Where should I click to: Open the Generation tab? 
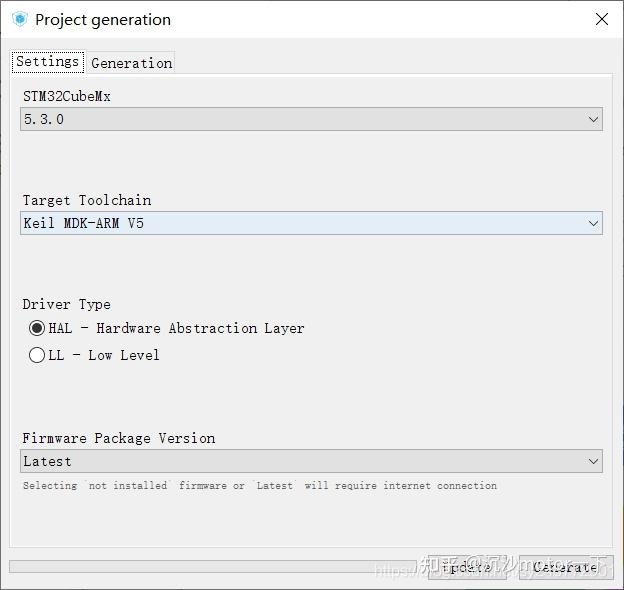(131, 63)
